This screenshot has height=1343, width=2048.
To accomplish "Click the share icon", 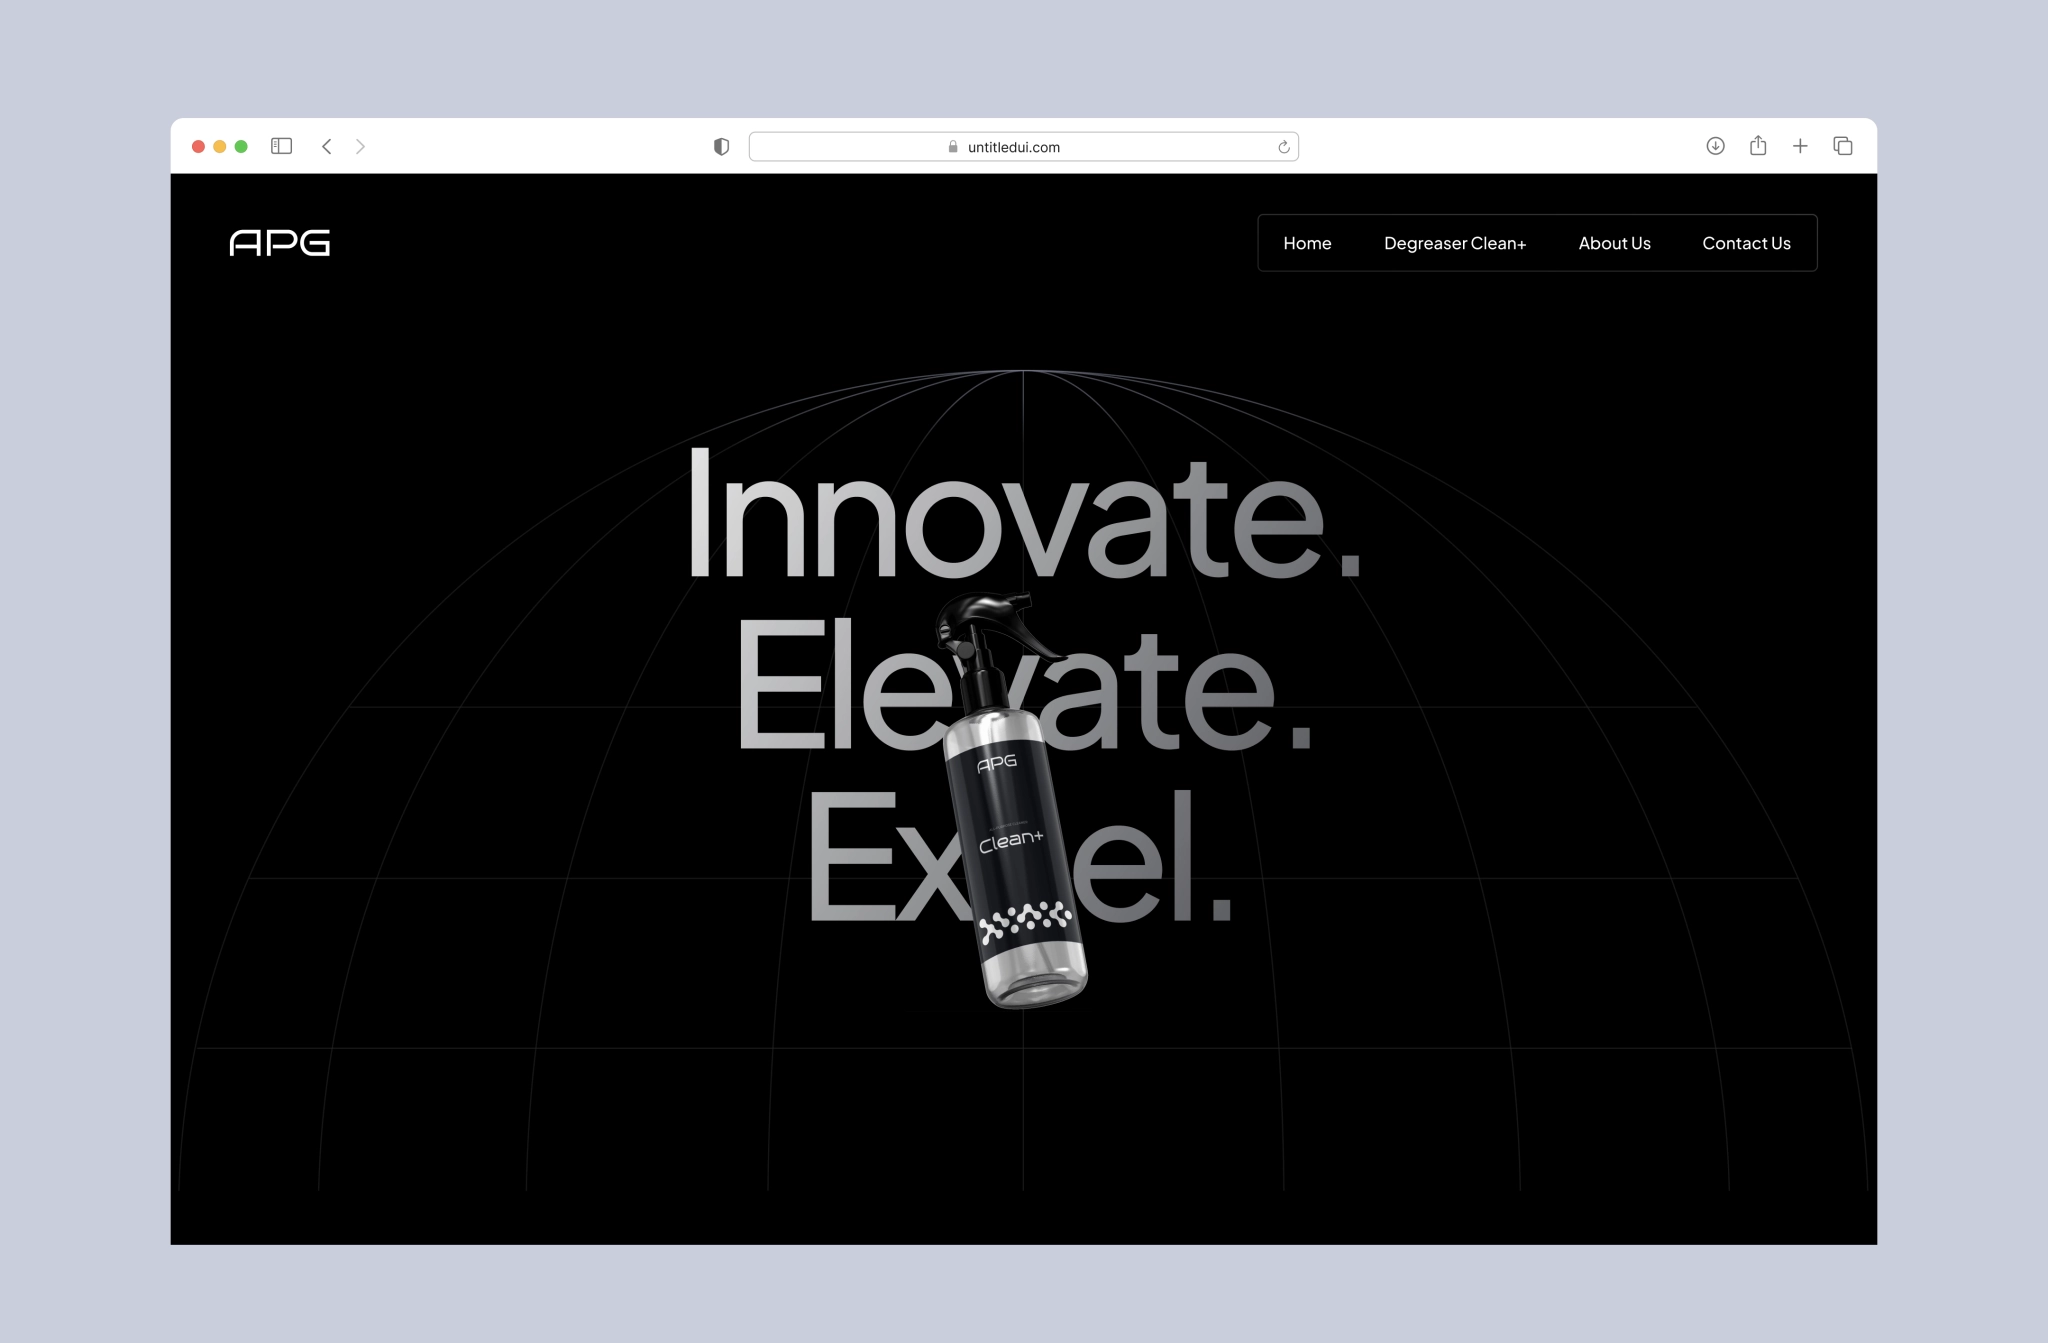I will [x=1757, y=146].
